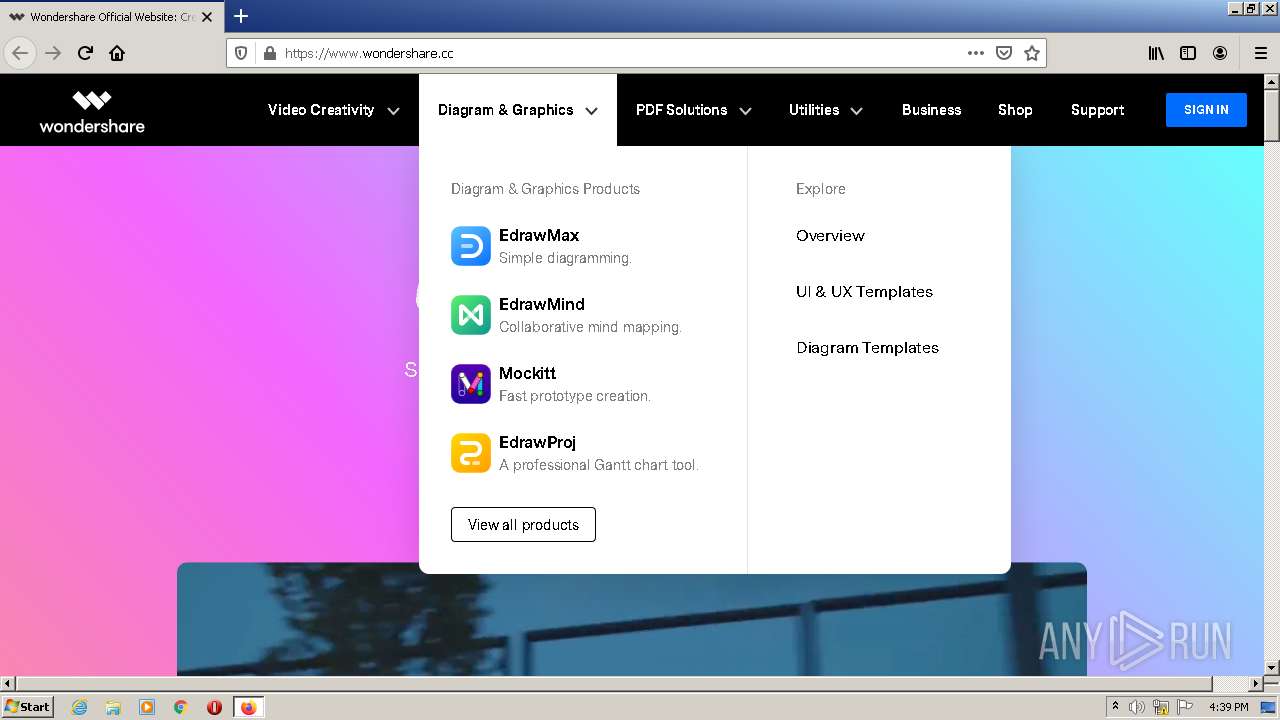Open the EdrawMind product icon
The width and height of the screenshot is (1280, 720).
pyautogui.click(x=470, y=315)
